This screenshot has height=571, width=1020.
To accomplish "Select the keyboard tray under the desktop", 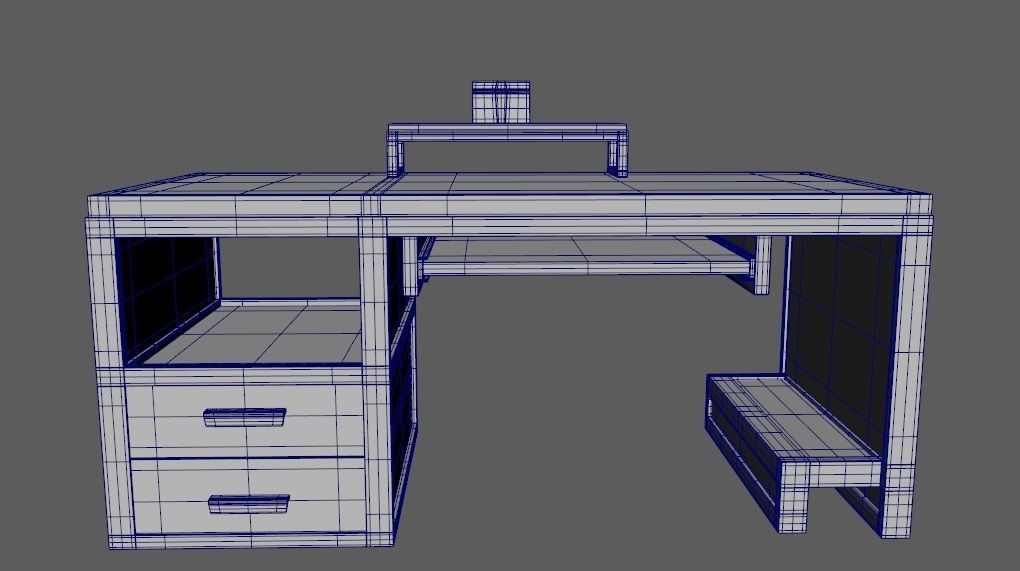I will 585,256.
